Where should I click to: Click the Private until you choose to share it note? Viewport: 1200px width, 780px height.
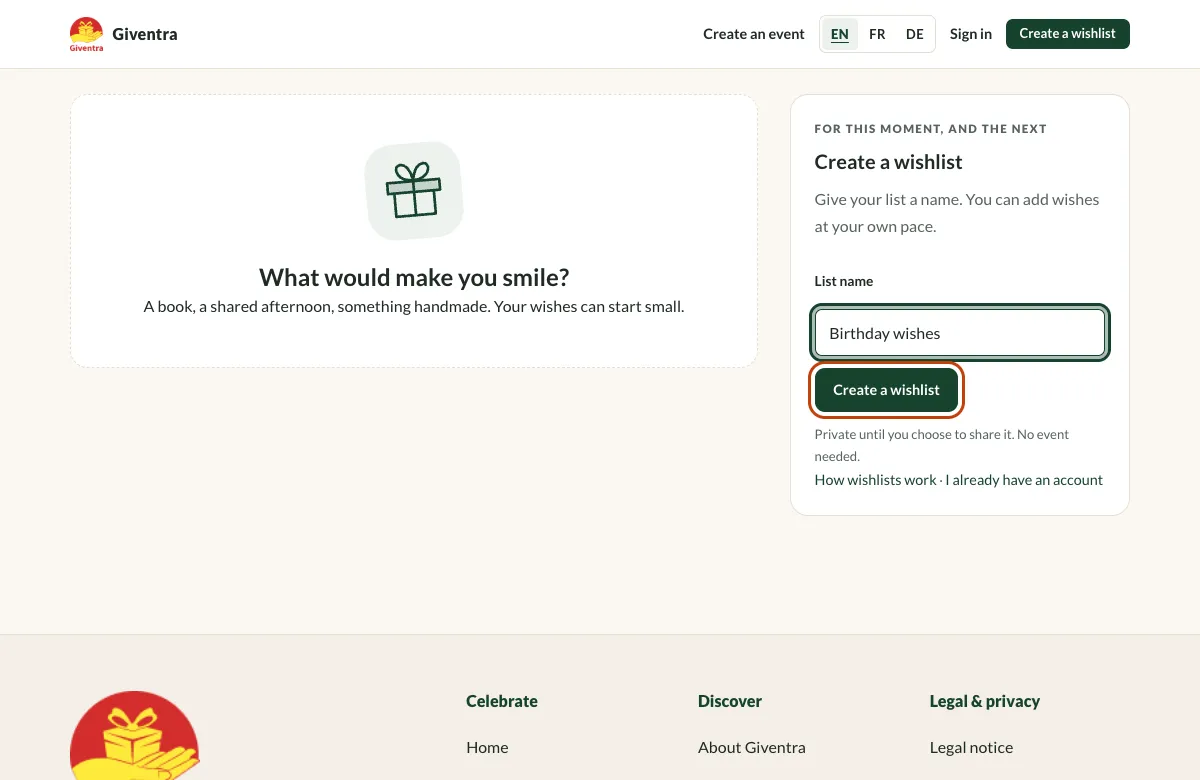click(942, 445)
